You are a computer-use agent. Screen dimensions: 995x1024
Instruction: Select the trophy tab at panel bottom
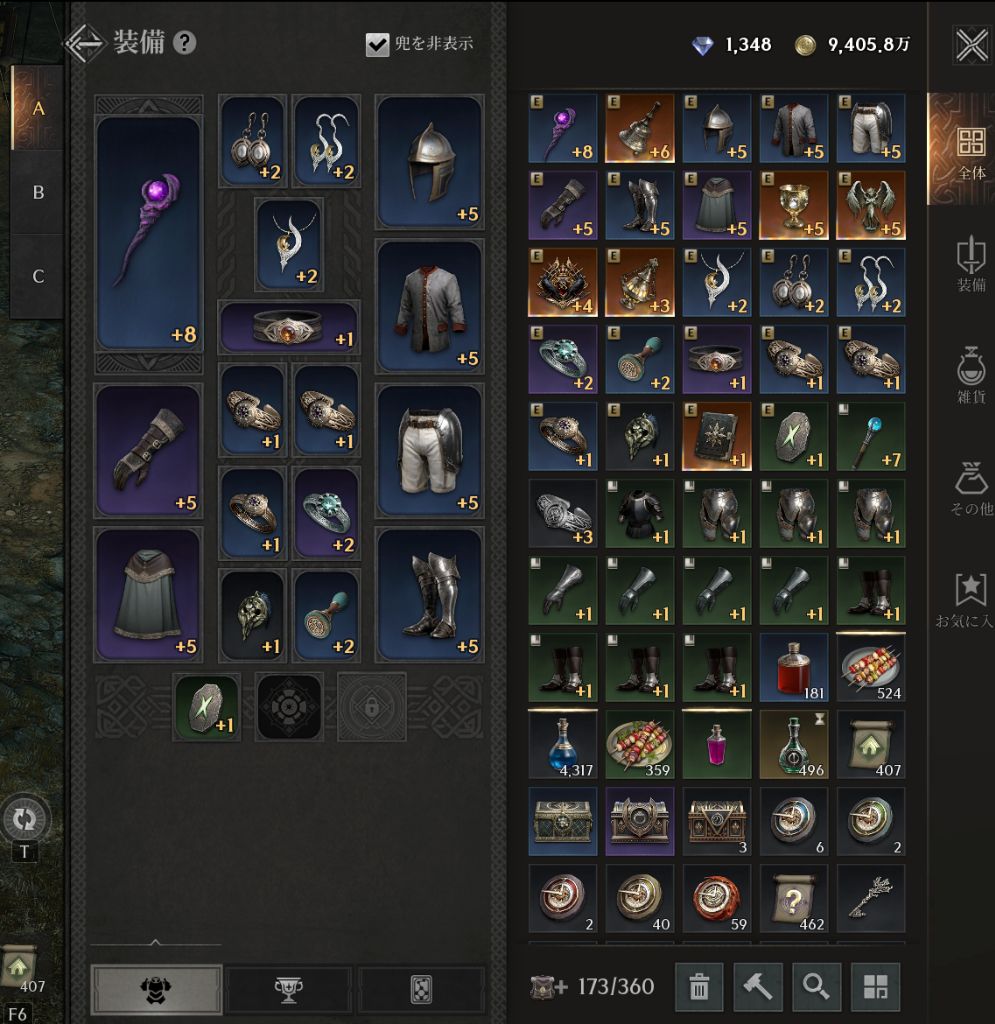pos(289,989)
